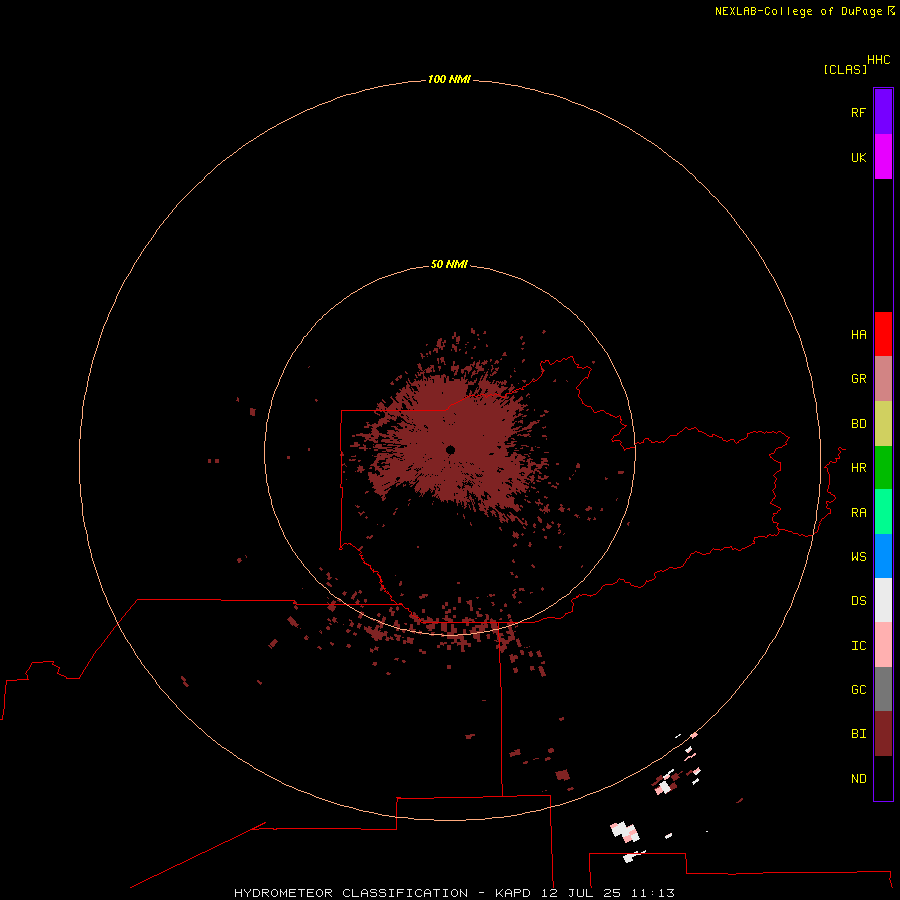Click the BI dark-red legend swatch
The width and height of the screenshot is (900, 900).
point(883,734)
